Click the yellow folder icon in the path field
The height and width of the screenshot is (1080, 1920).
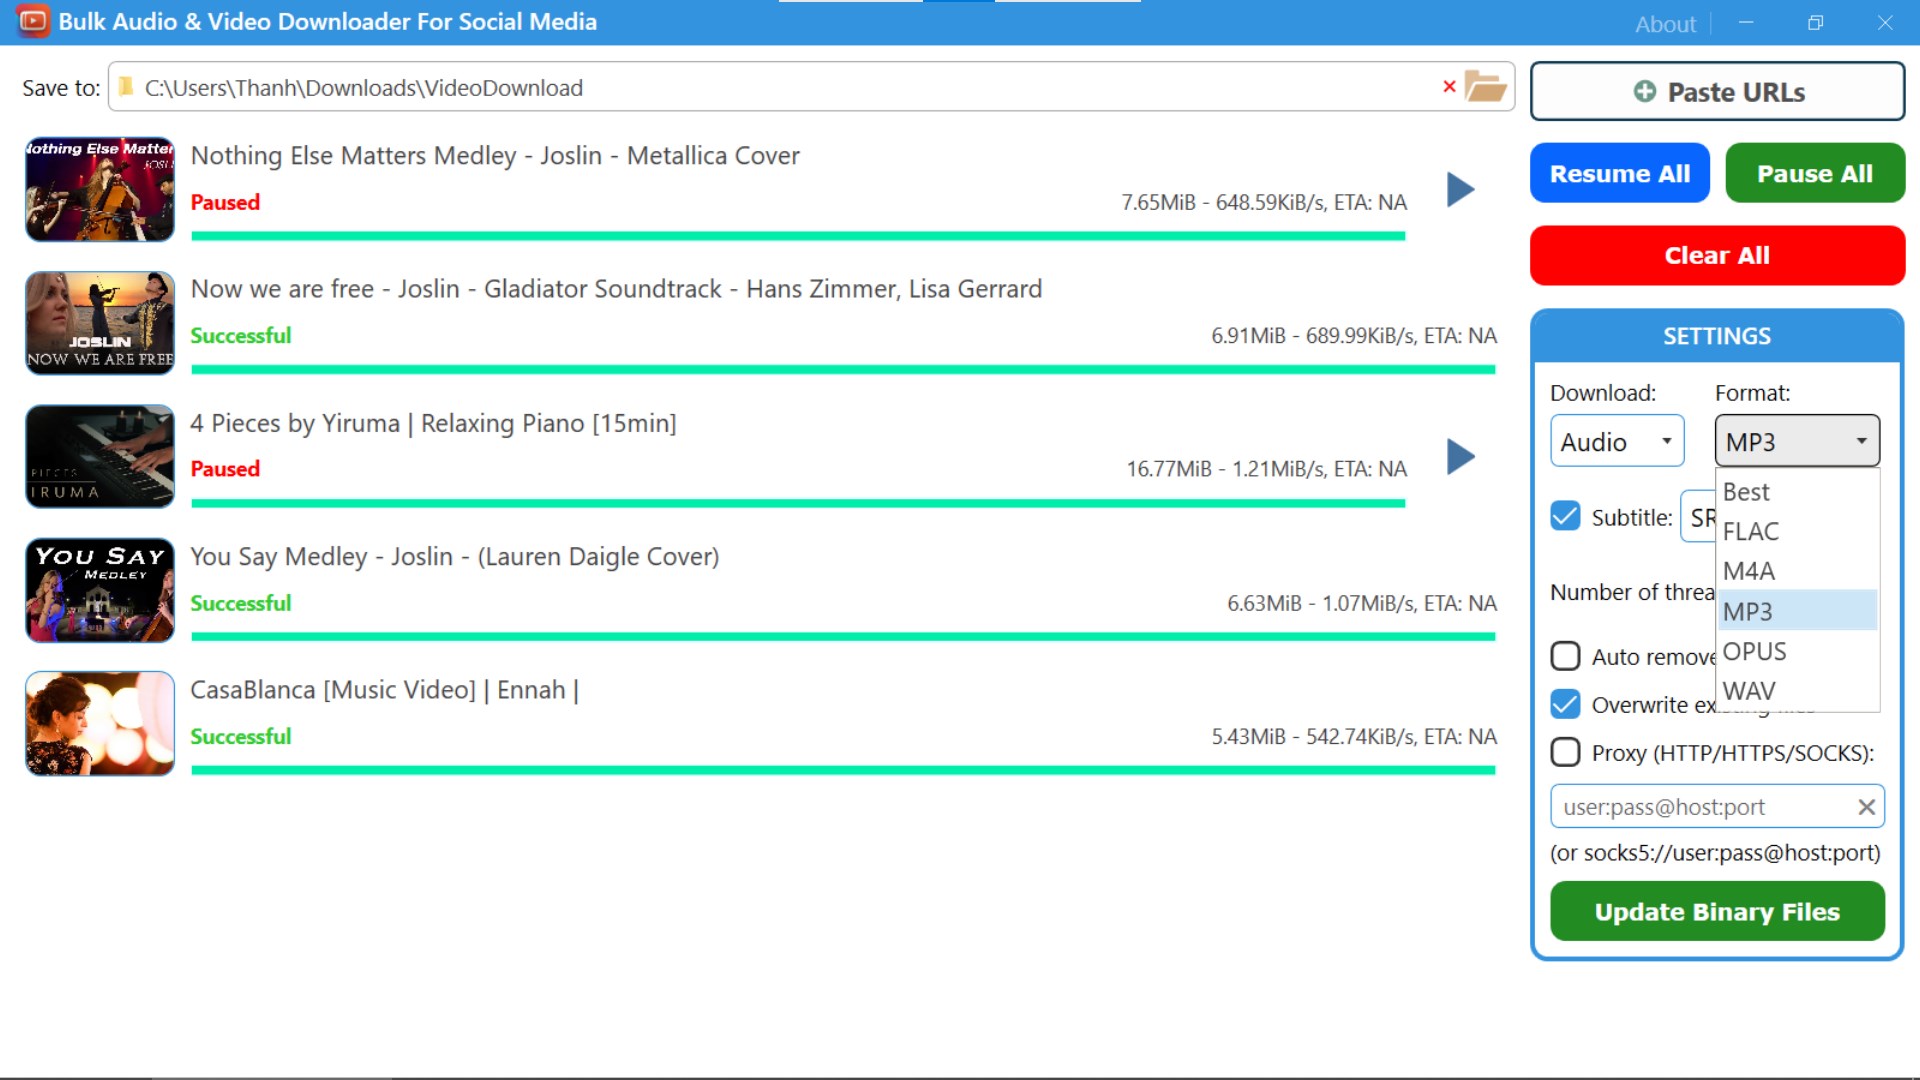click(127, 87)
